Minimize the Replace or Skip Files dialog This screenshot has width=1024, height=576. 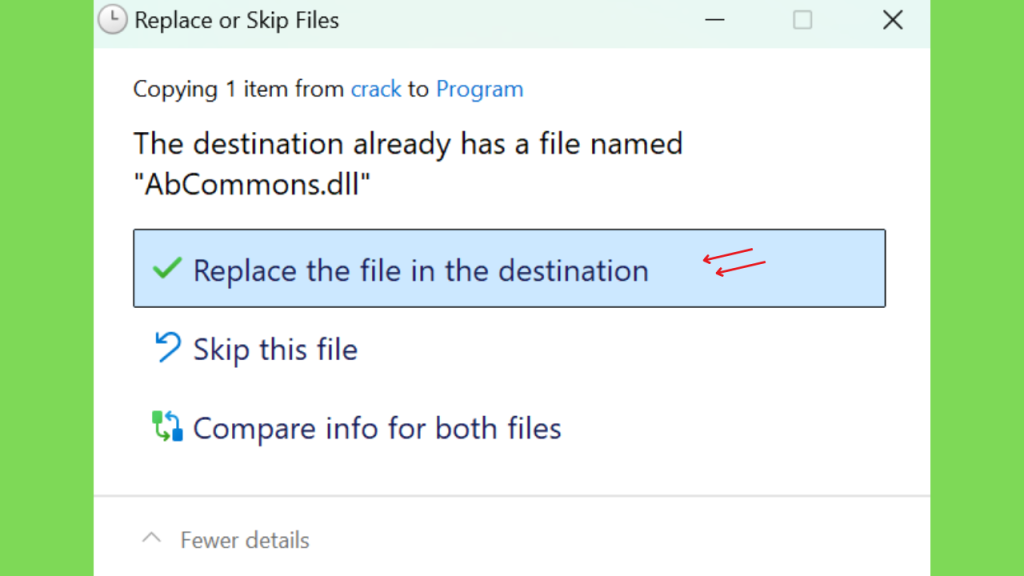(x=715, y=20)
